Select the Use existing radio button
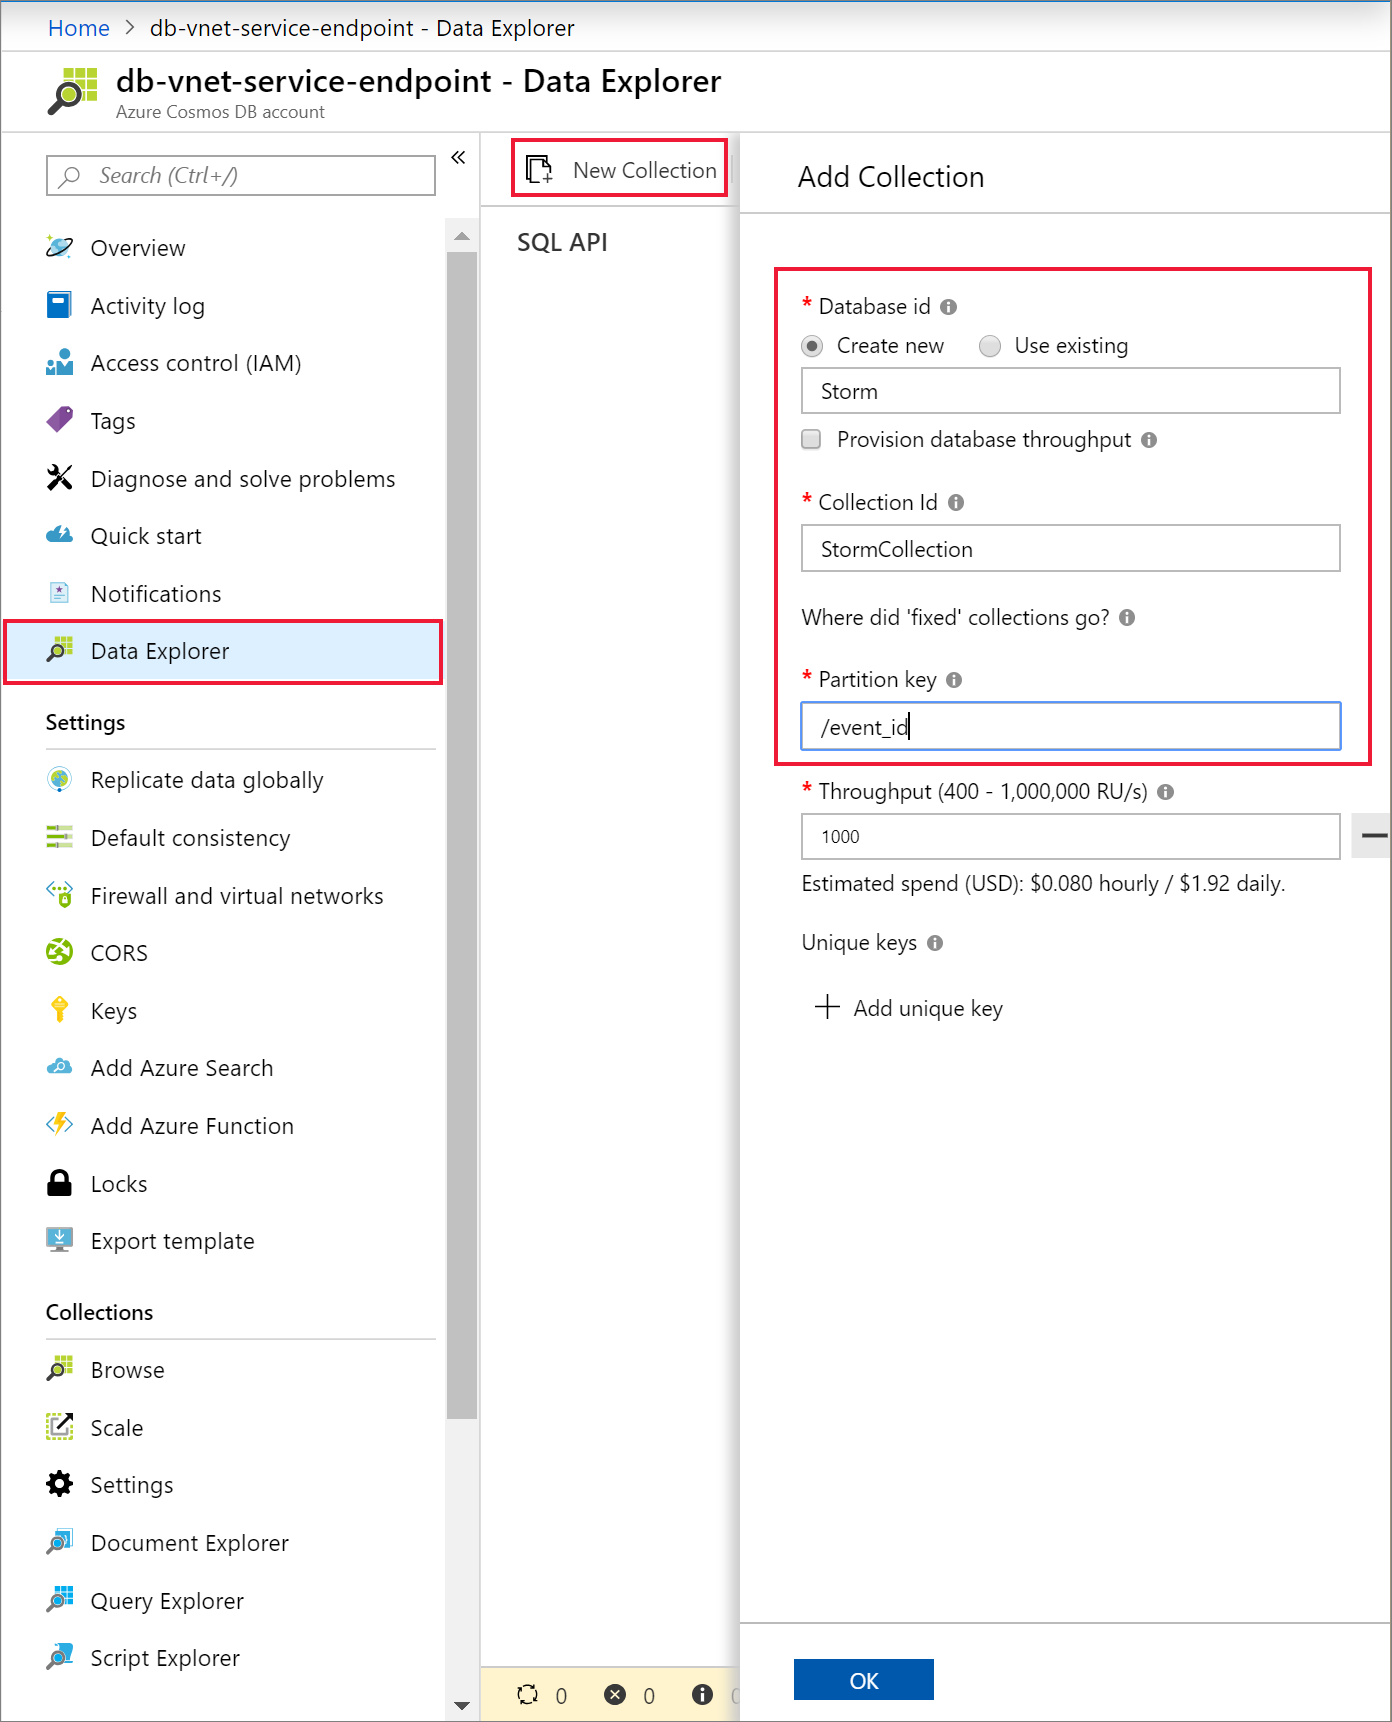 (990, 346)
